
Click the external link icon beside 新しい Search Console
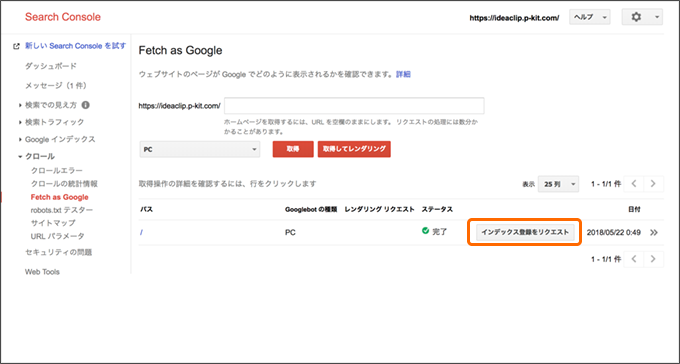pos(16,46)
